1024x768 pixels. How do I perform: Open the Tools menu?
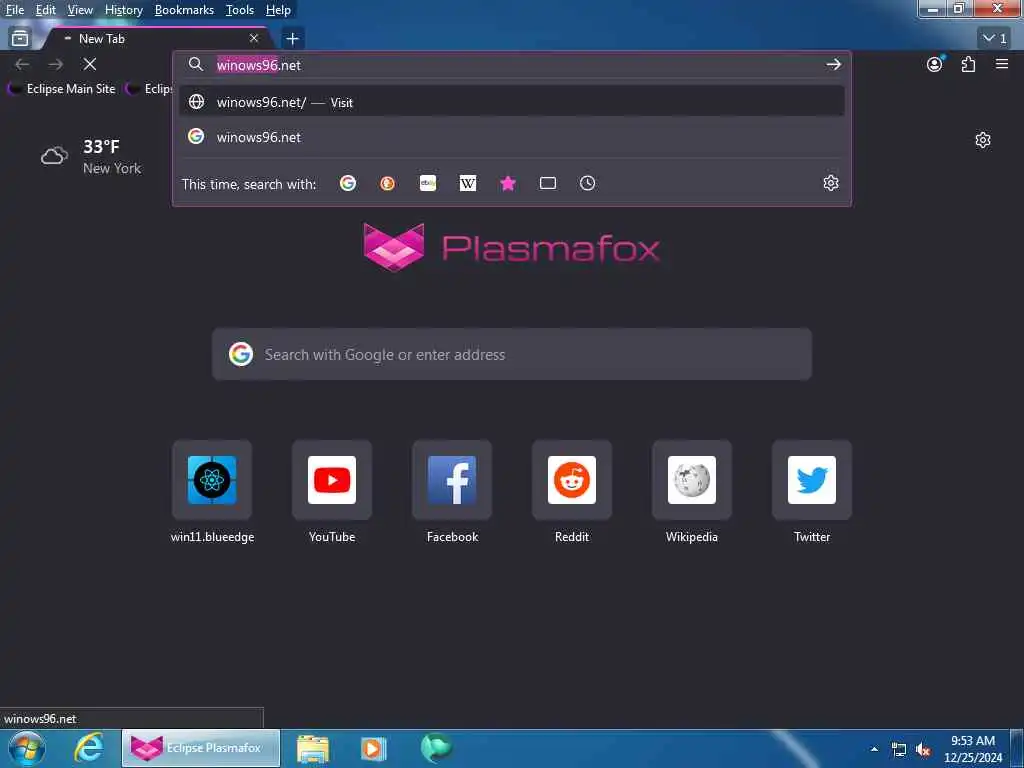(239, 10)
